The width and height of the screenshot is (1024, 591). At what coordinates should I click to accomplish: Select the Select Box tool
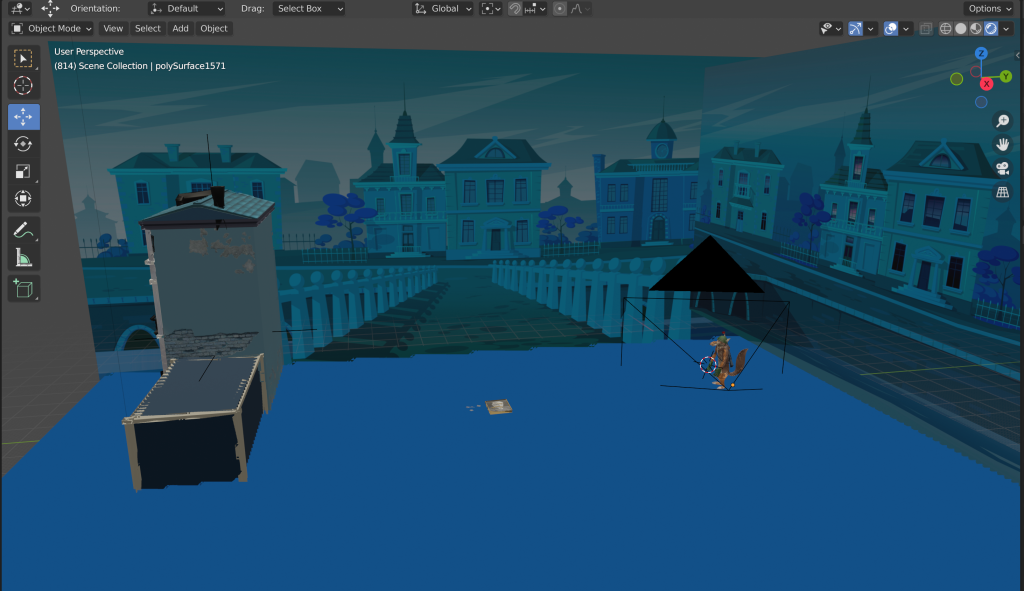point(24,59)
